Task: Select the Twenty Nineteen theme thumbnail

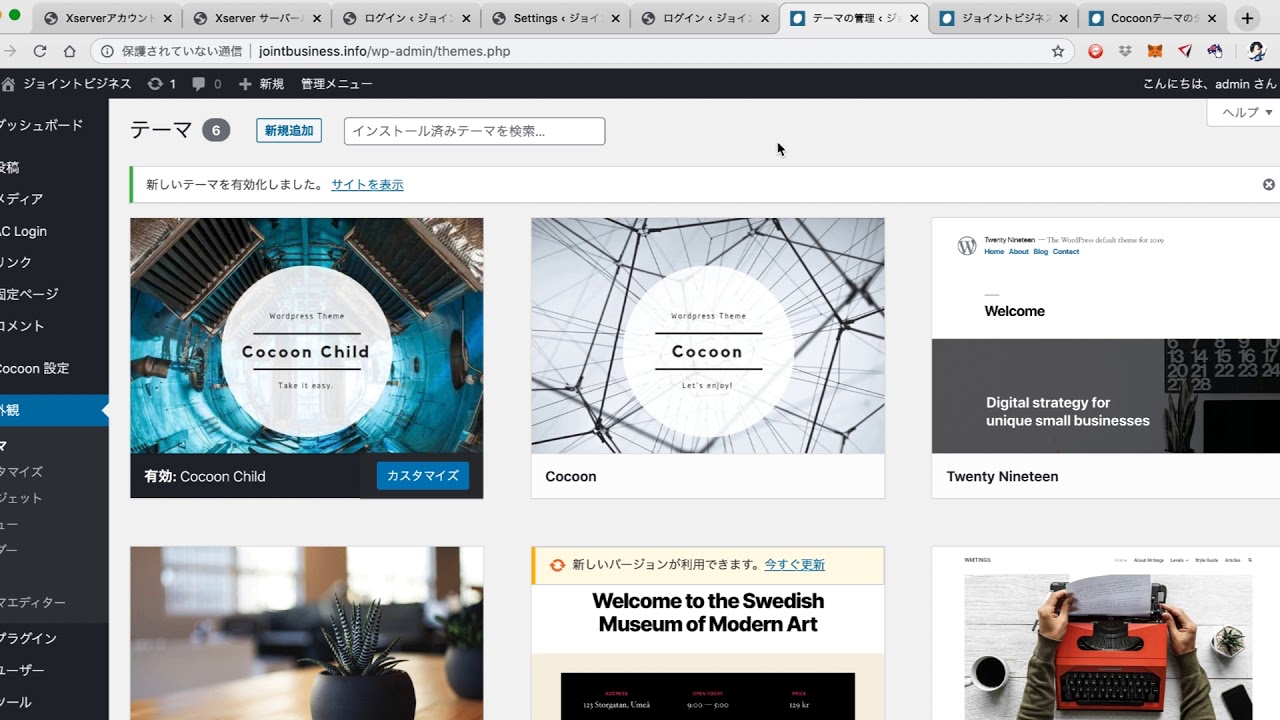Action: pos(1106,336)
